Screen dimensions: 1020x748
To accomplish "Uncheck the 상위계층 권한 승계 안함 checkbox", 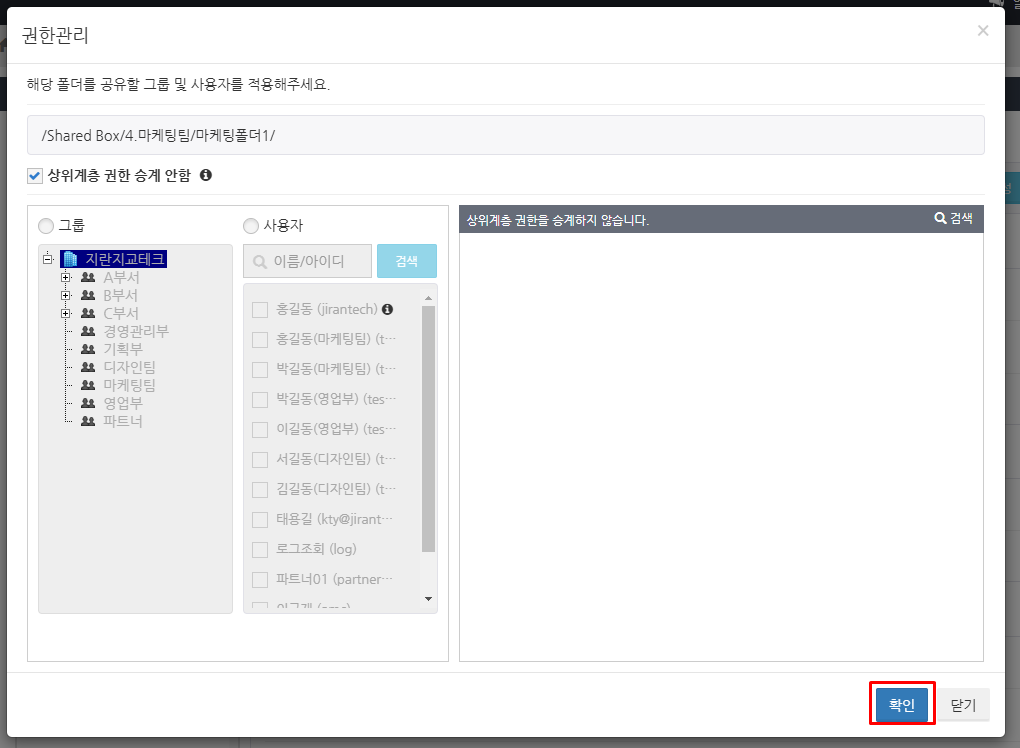I will click(x=35, y=176).
